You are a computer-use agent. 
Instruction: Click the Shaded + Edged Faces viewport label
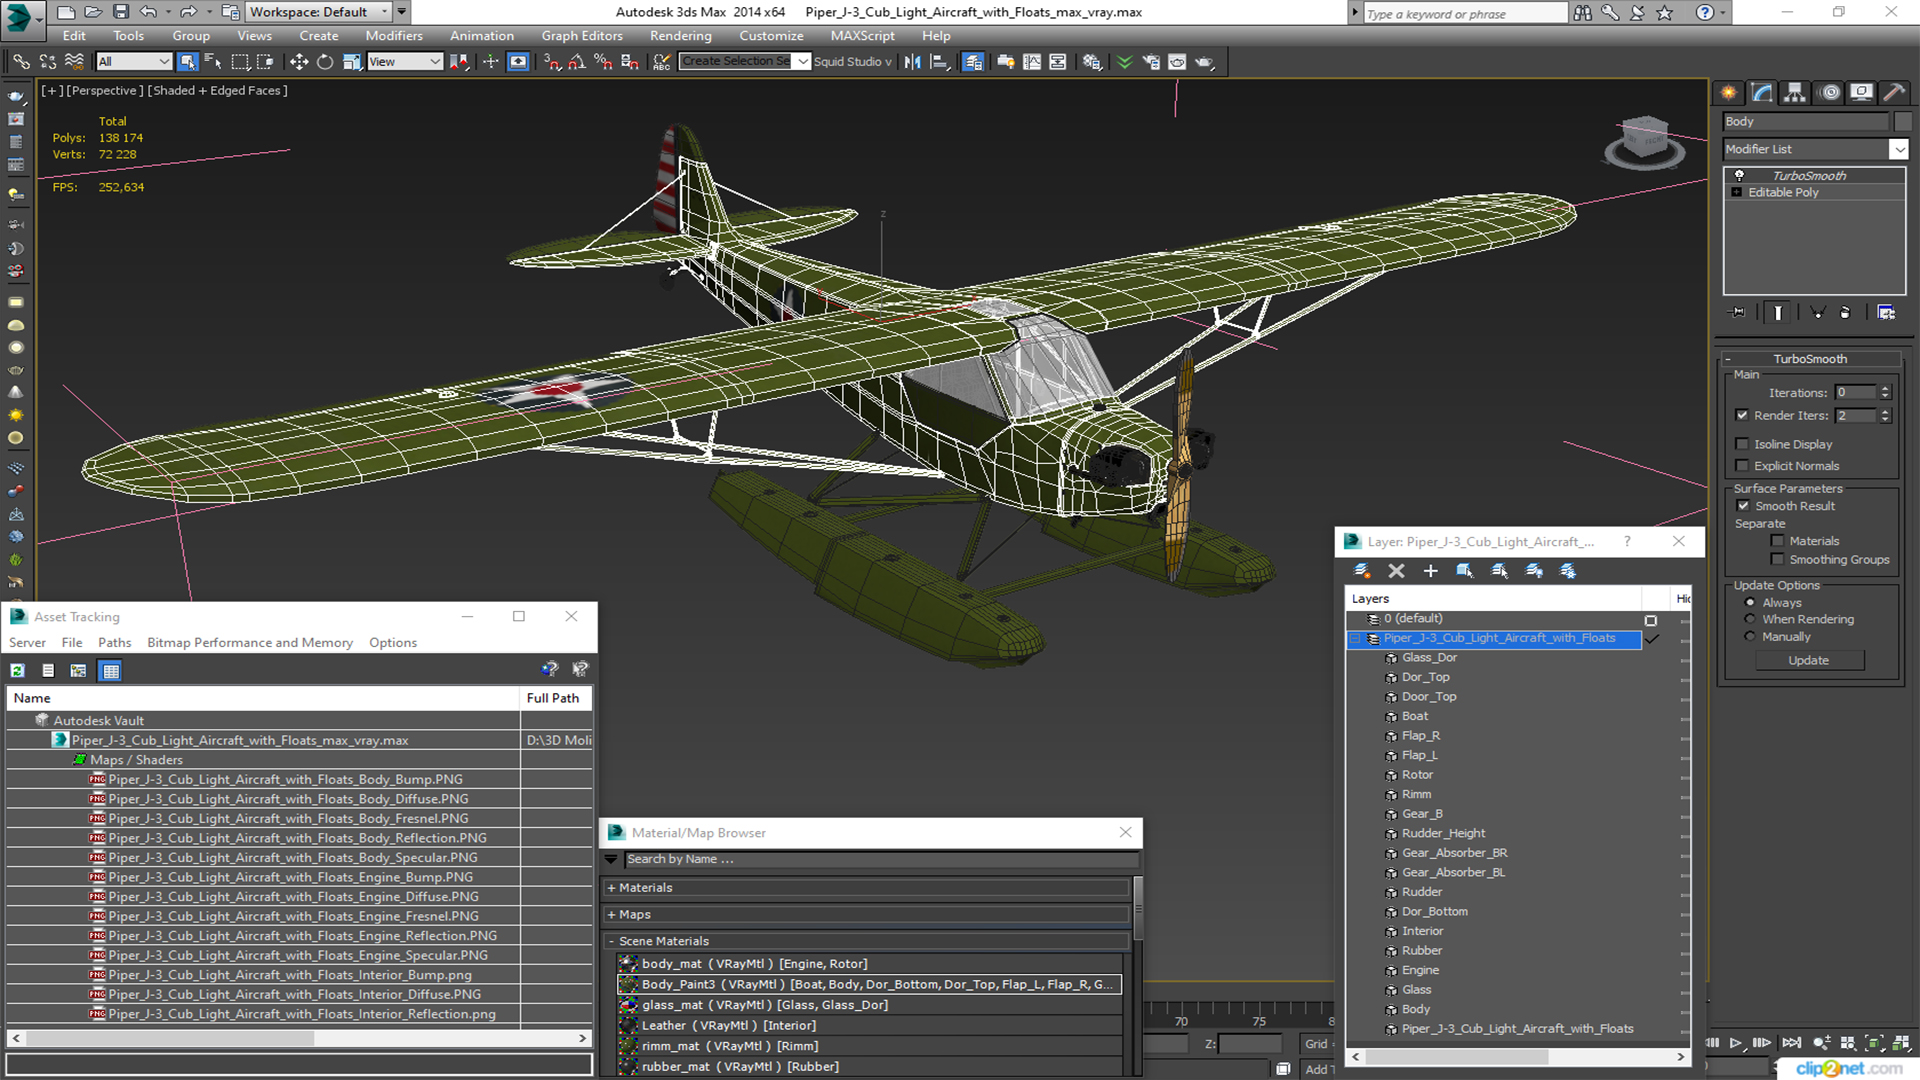[219, 90]
